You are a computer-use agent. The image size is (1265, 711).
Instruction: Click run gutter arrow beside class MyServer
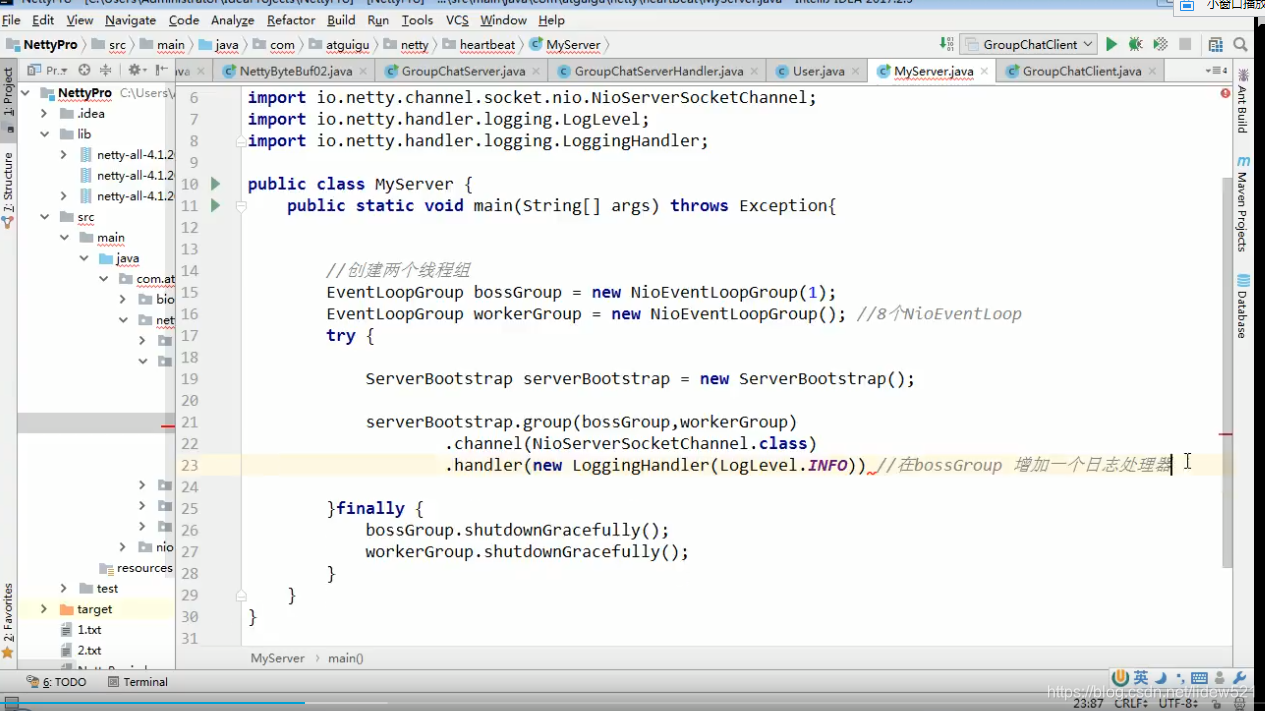coord(215,184)
